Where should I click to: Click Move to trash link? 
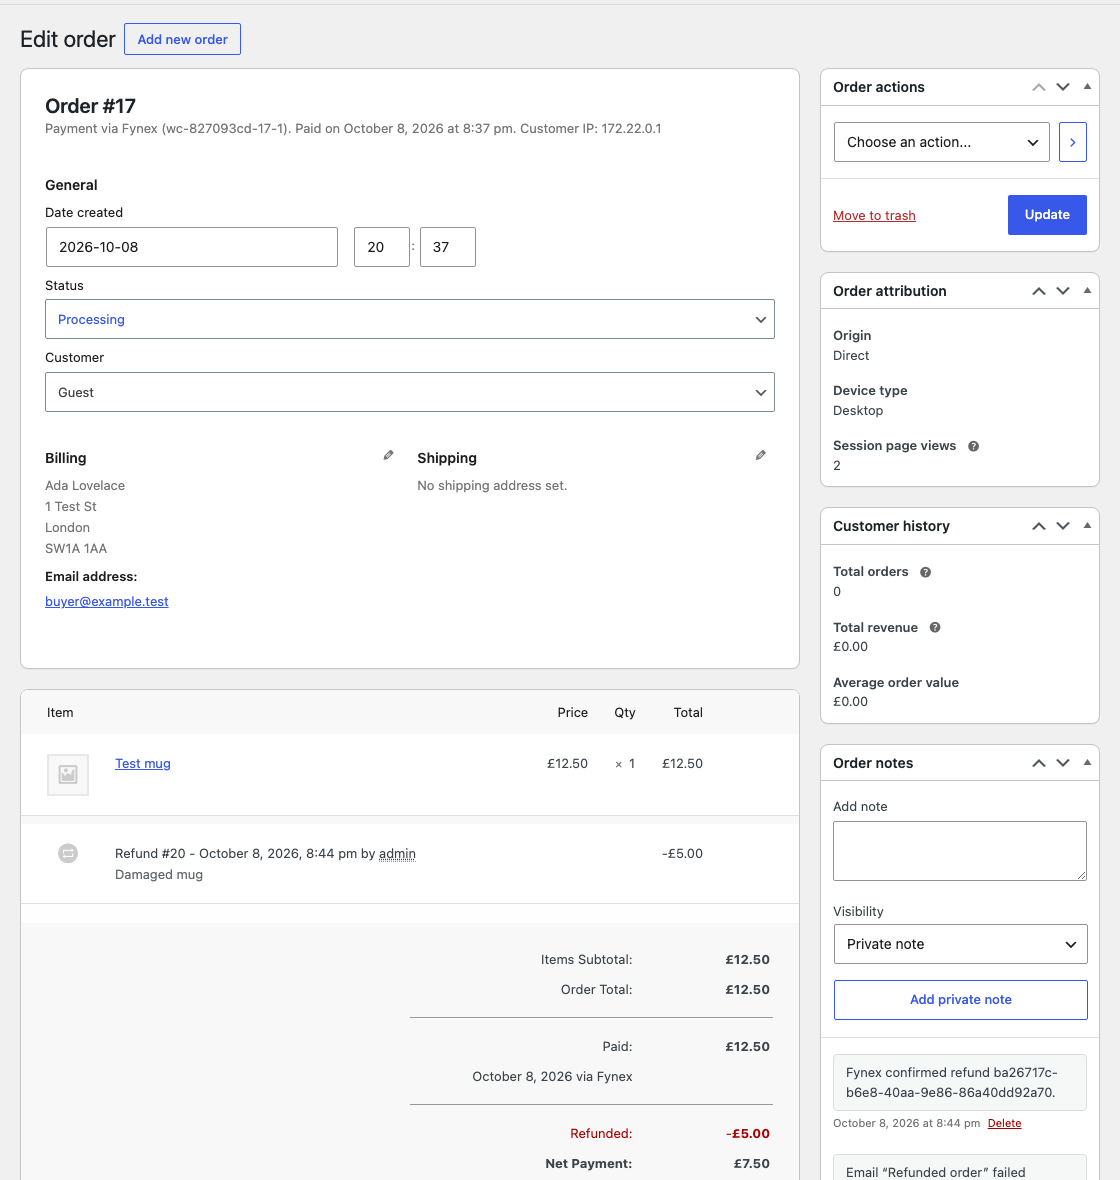874,215
